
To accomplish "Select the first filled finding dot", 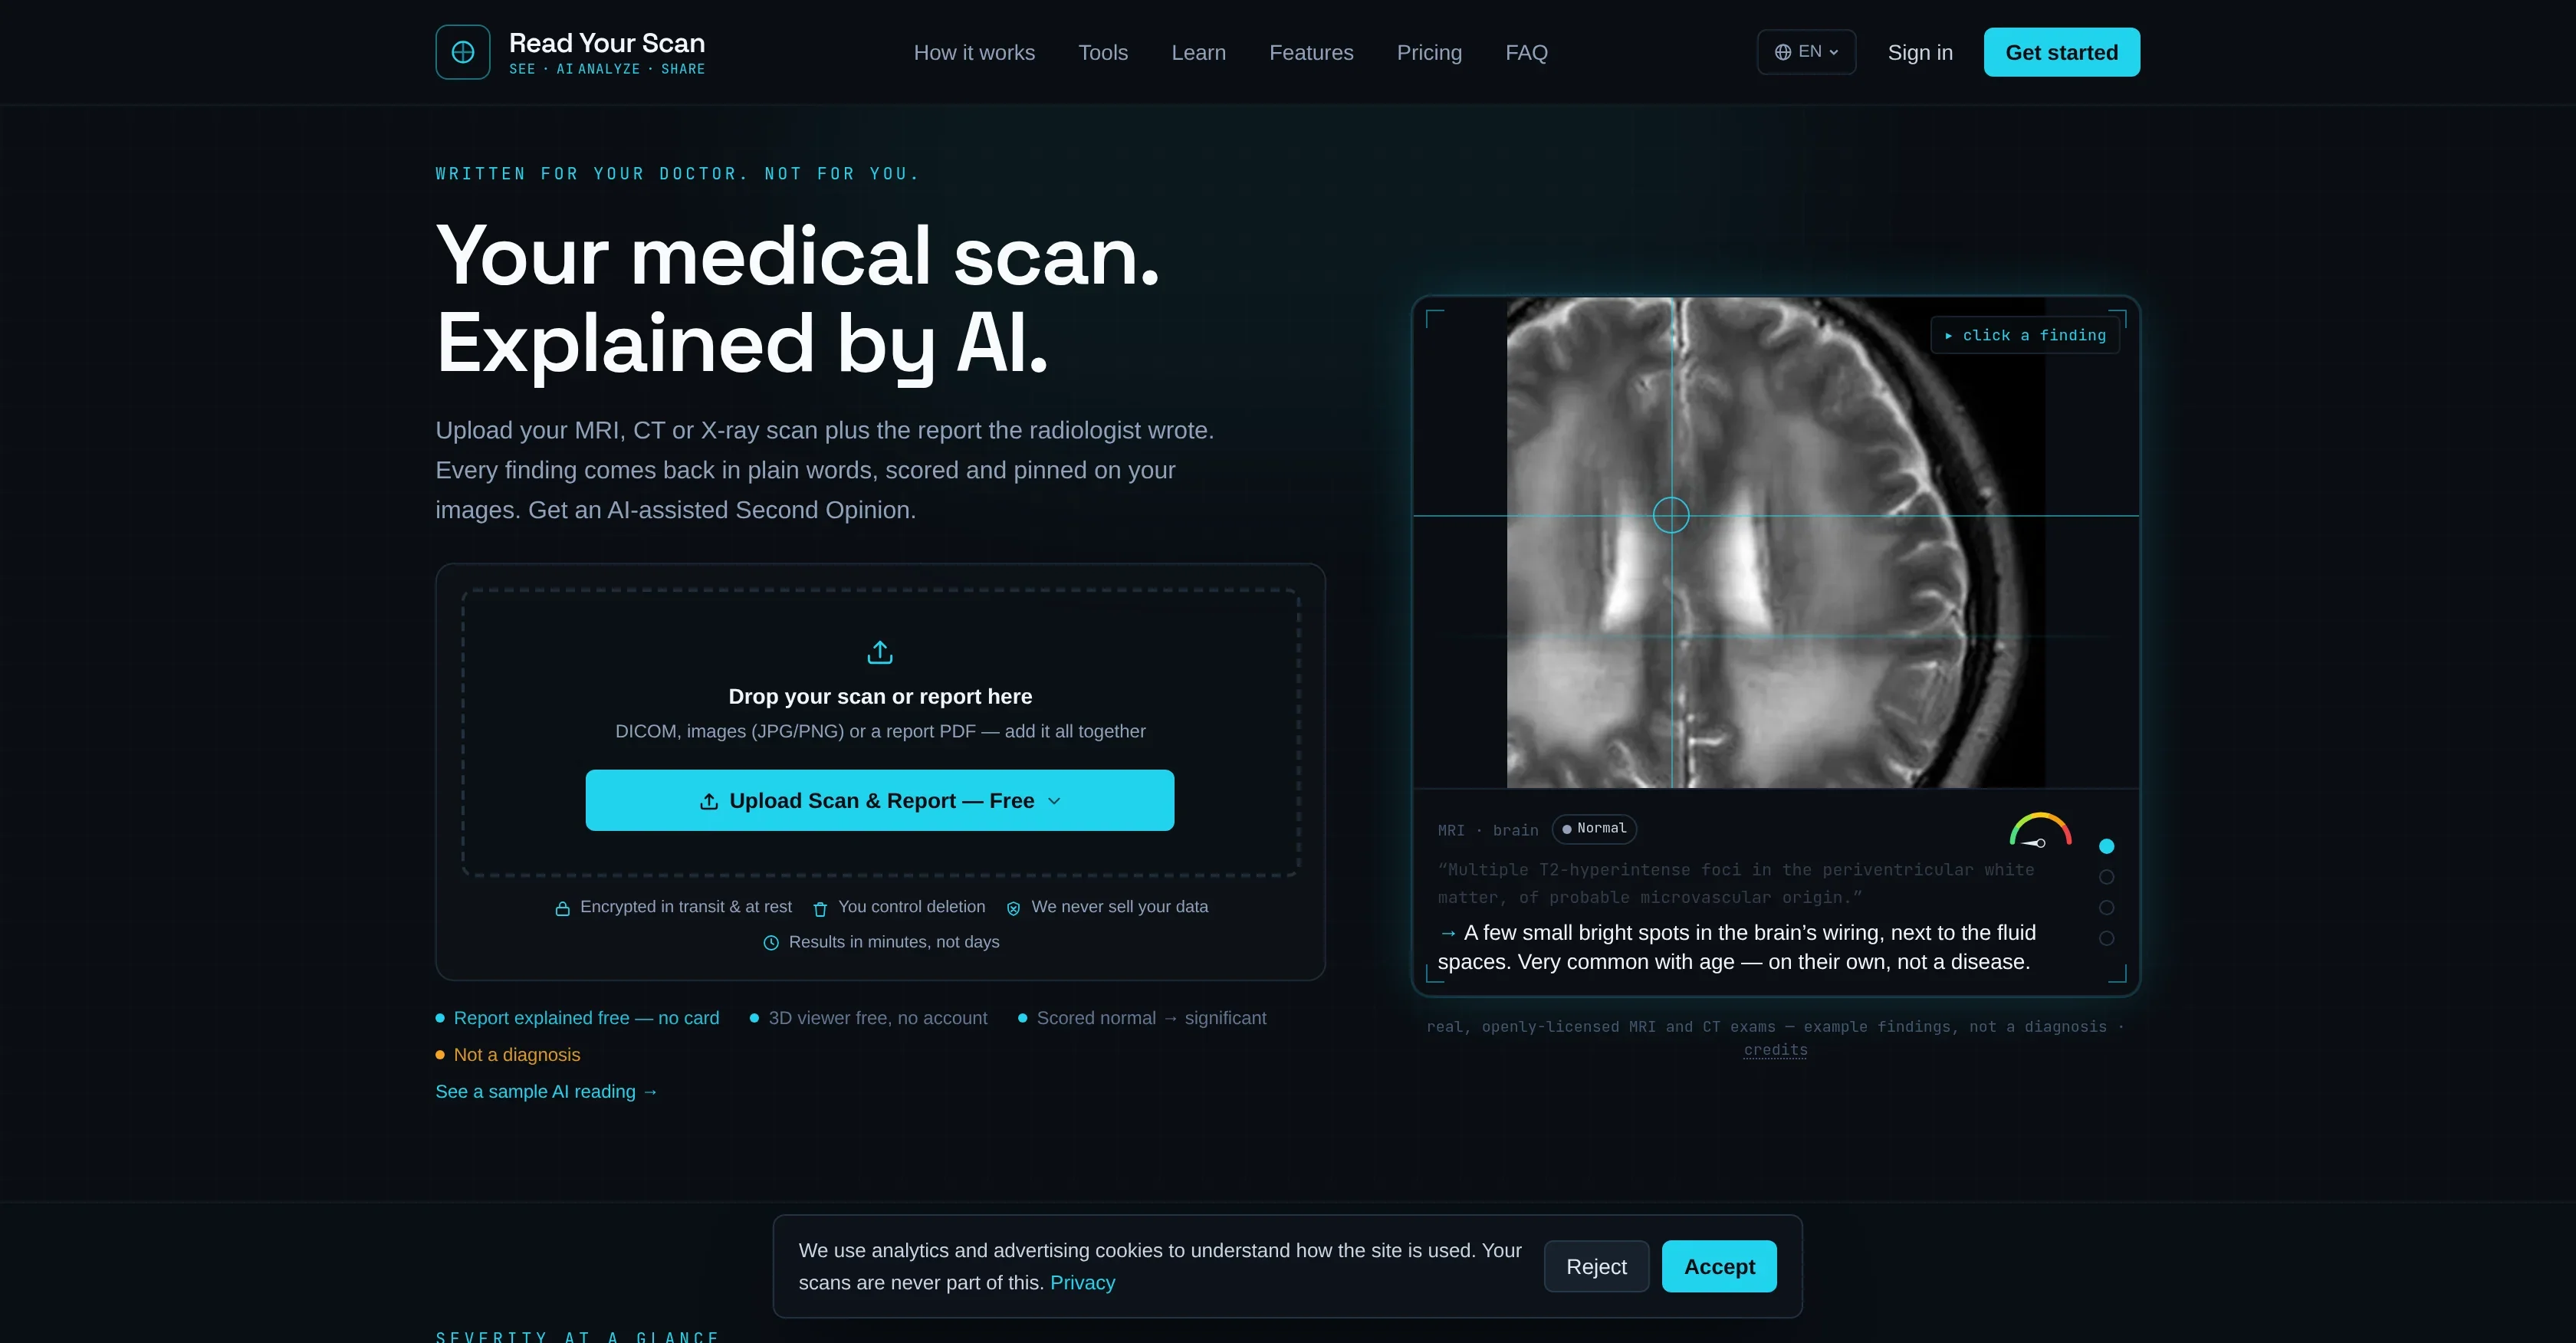I will [x=2106, y=846].
